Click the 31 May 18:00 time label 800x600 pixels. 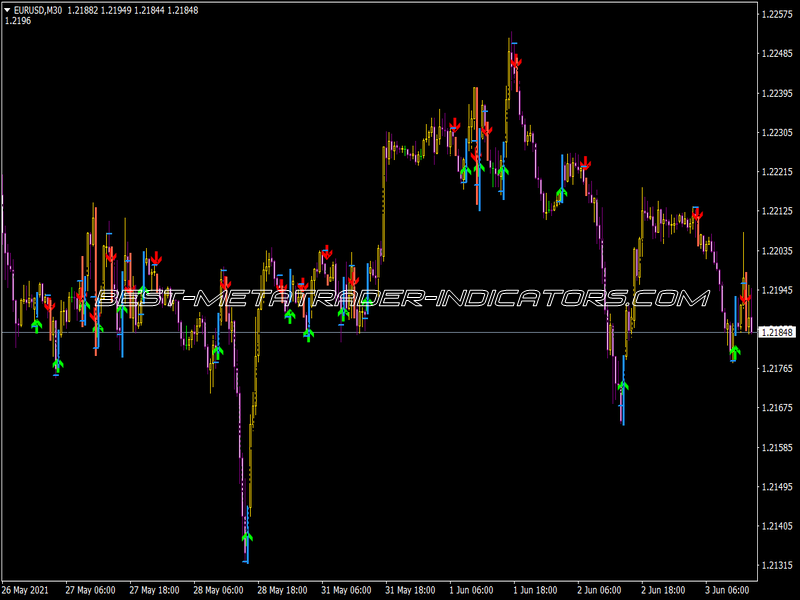pos(410,590)
